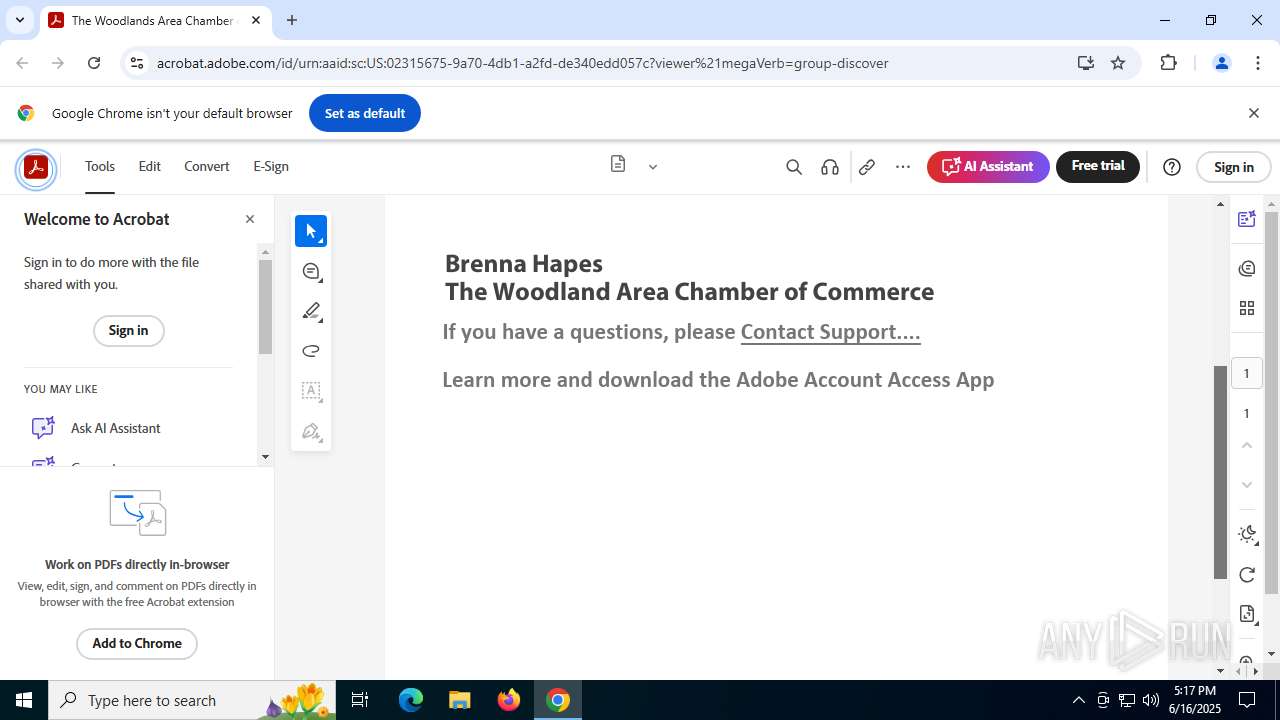Open Chrome profile avatar
The image size is (1280, 720).
pyautogui.click(x=1221, y=63)
